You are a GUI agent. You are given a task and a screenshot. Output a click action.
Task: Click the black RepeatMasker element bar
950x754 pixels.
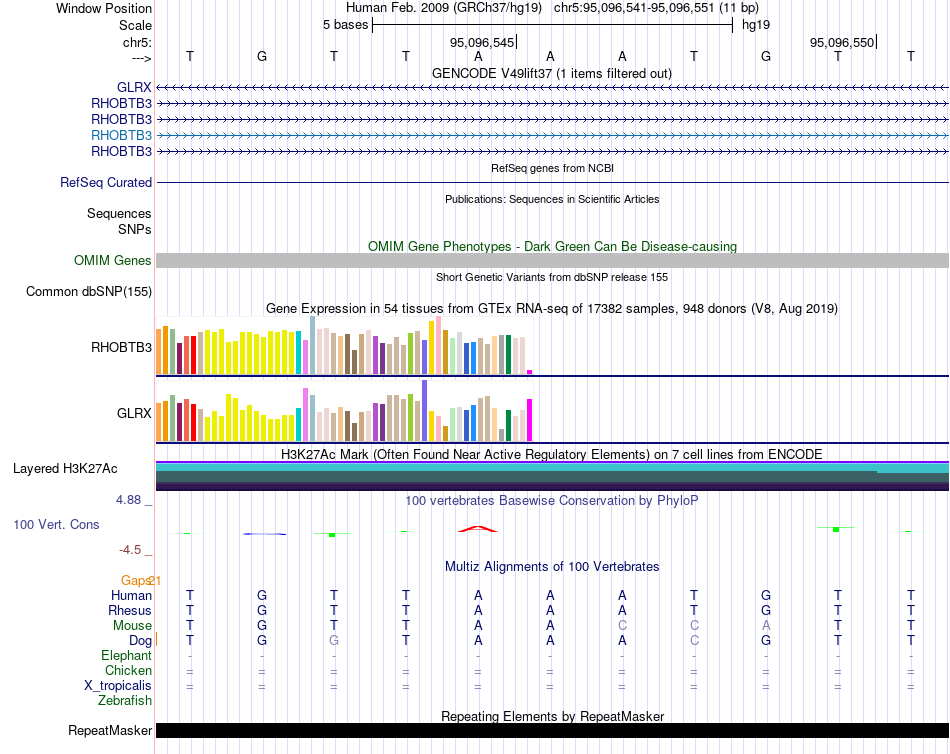pyautogui.click(x=551, y=731)
